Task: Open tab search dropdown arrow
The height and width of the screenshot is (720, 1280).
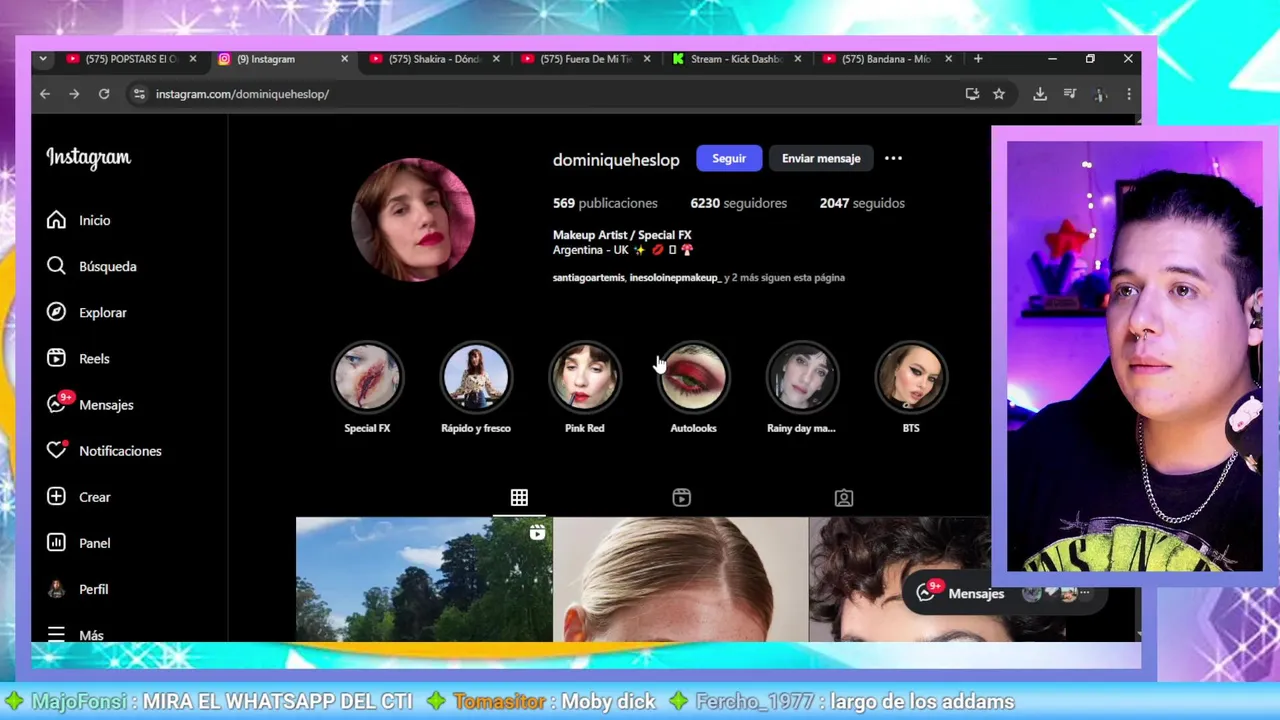Action: [x=43, y=59]
